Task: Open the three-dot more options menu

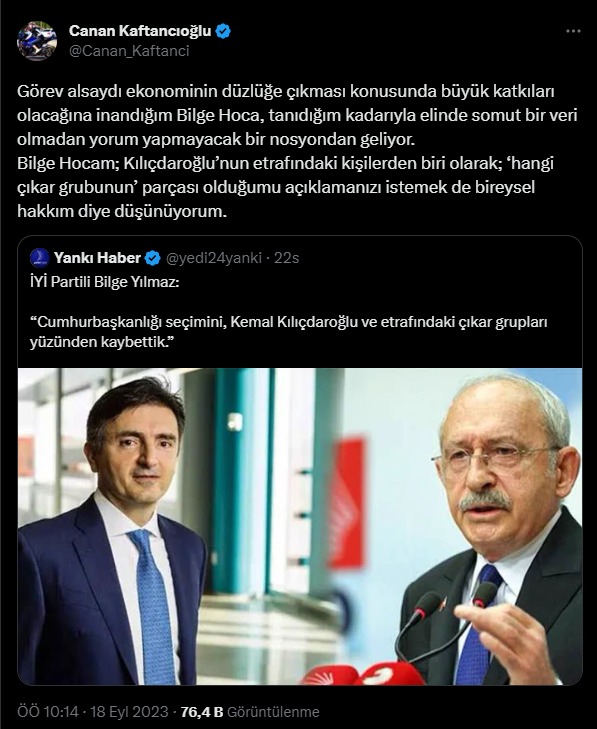Action: point(573,31)
